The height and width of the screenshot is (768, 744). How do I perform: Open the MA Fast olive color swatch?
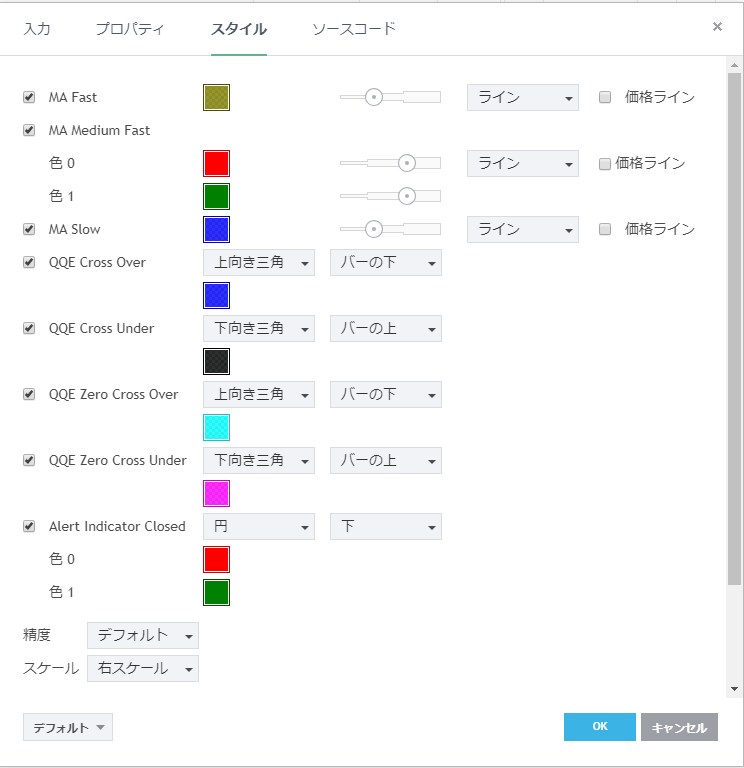click(216, 97)
